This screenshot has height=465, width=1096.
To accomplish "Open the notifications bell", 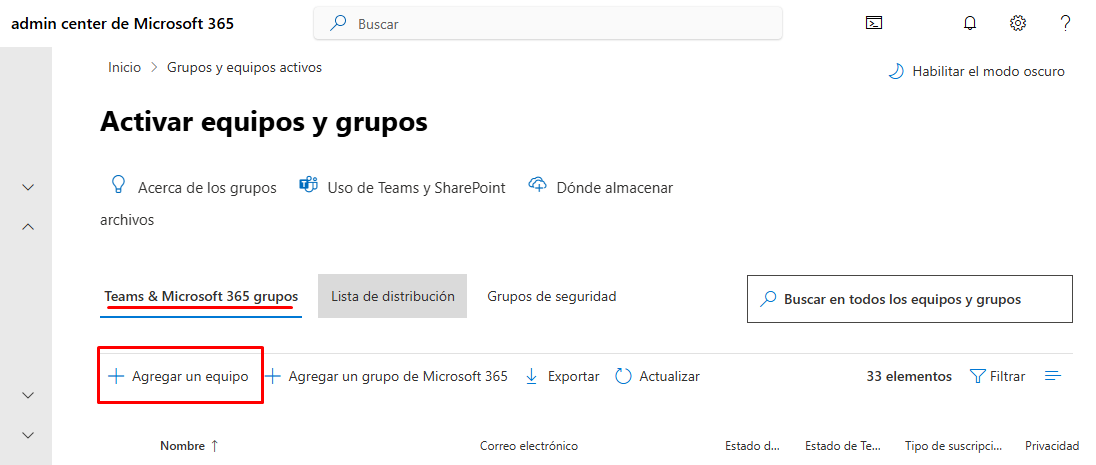I will [969, 23].
